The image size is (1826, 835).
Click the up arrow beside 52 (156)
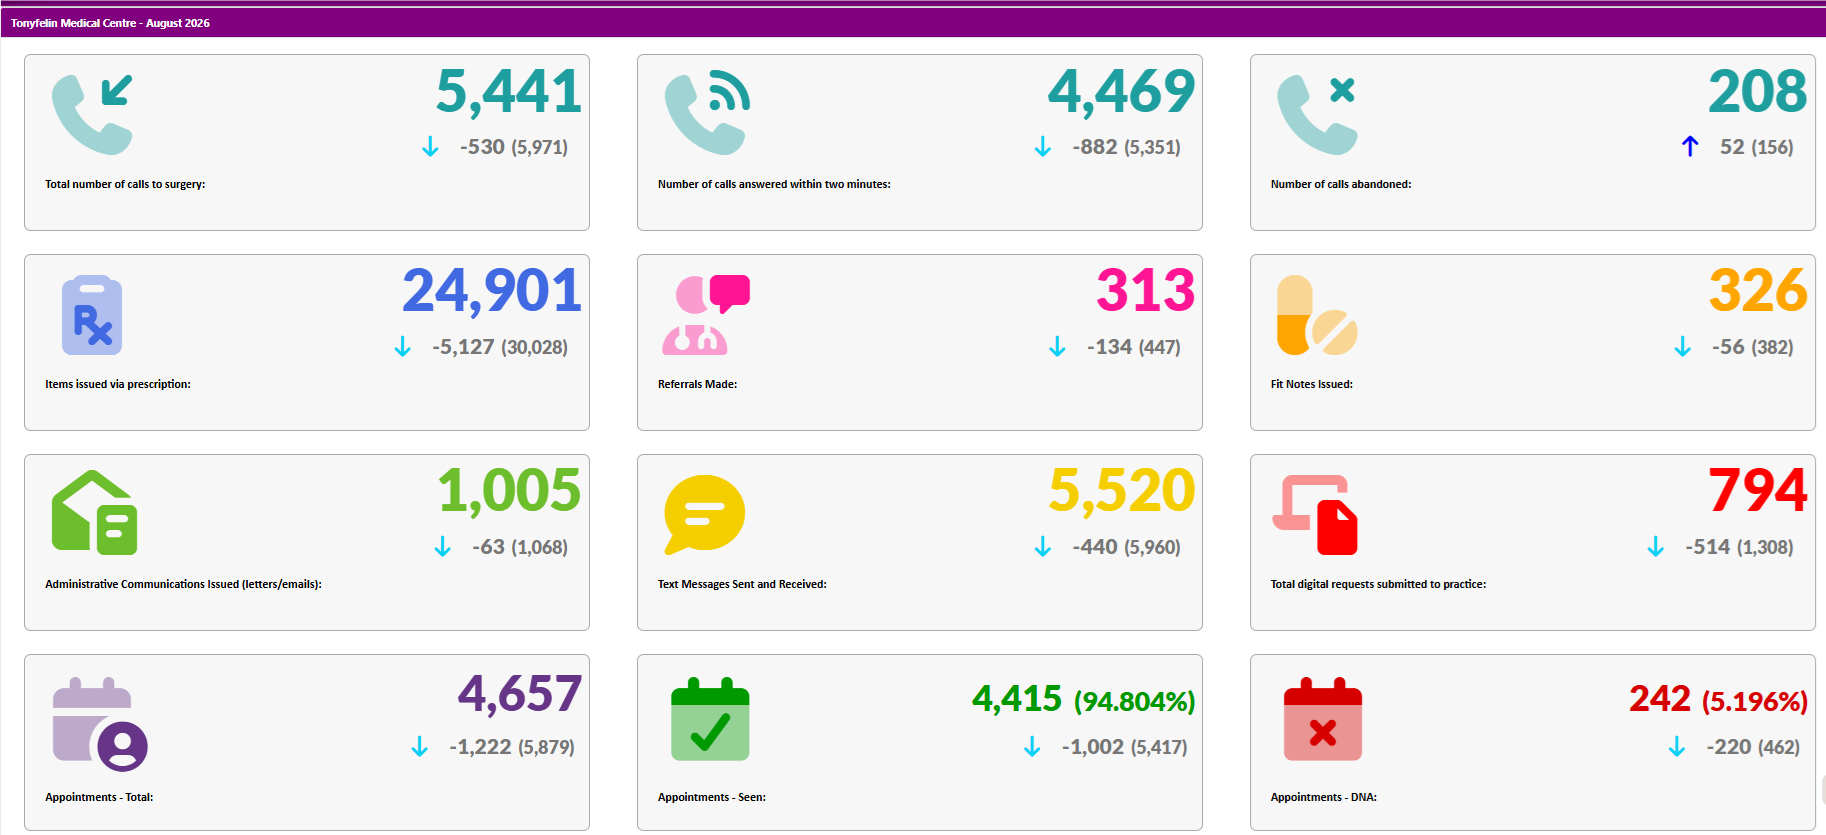(x=1690, y=147)
